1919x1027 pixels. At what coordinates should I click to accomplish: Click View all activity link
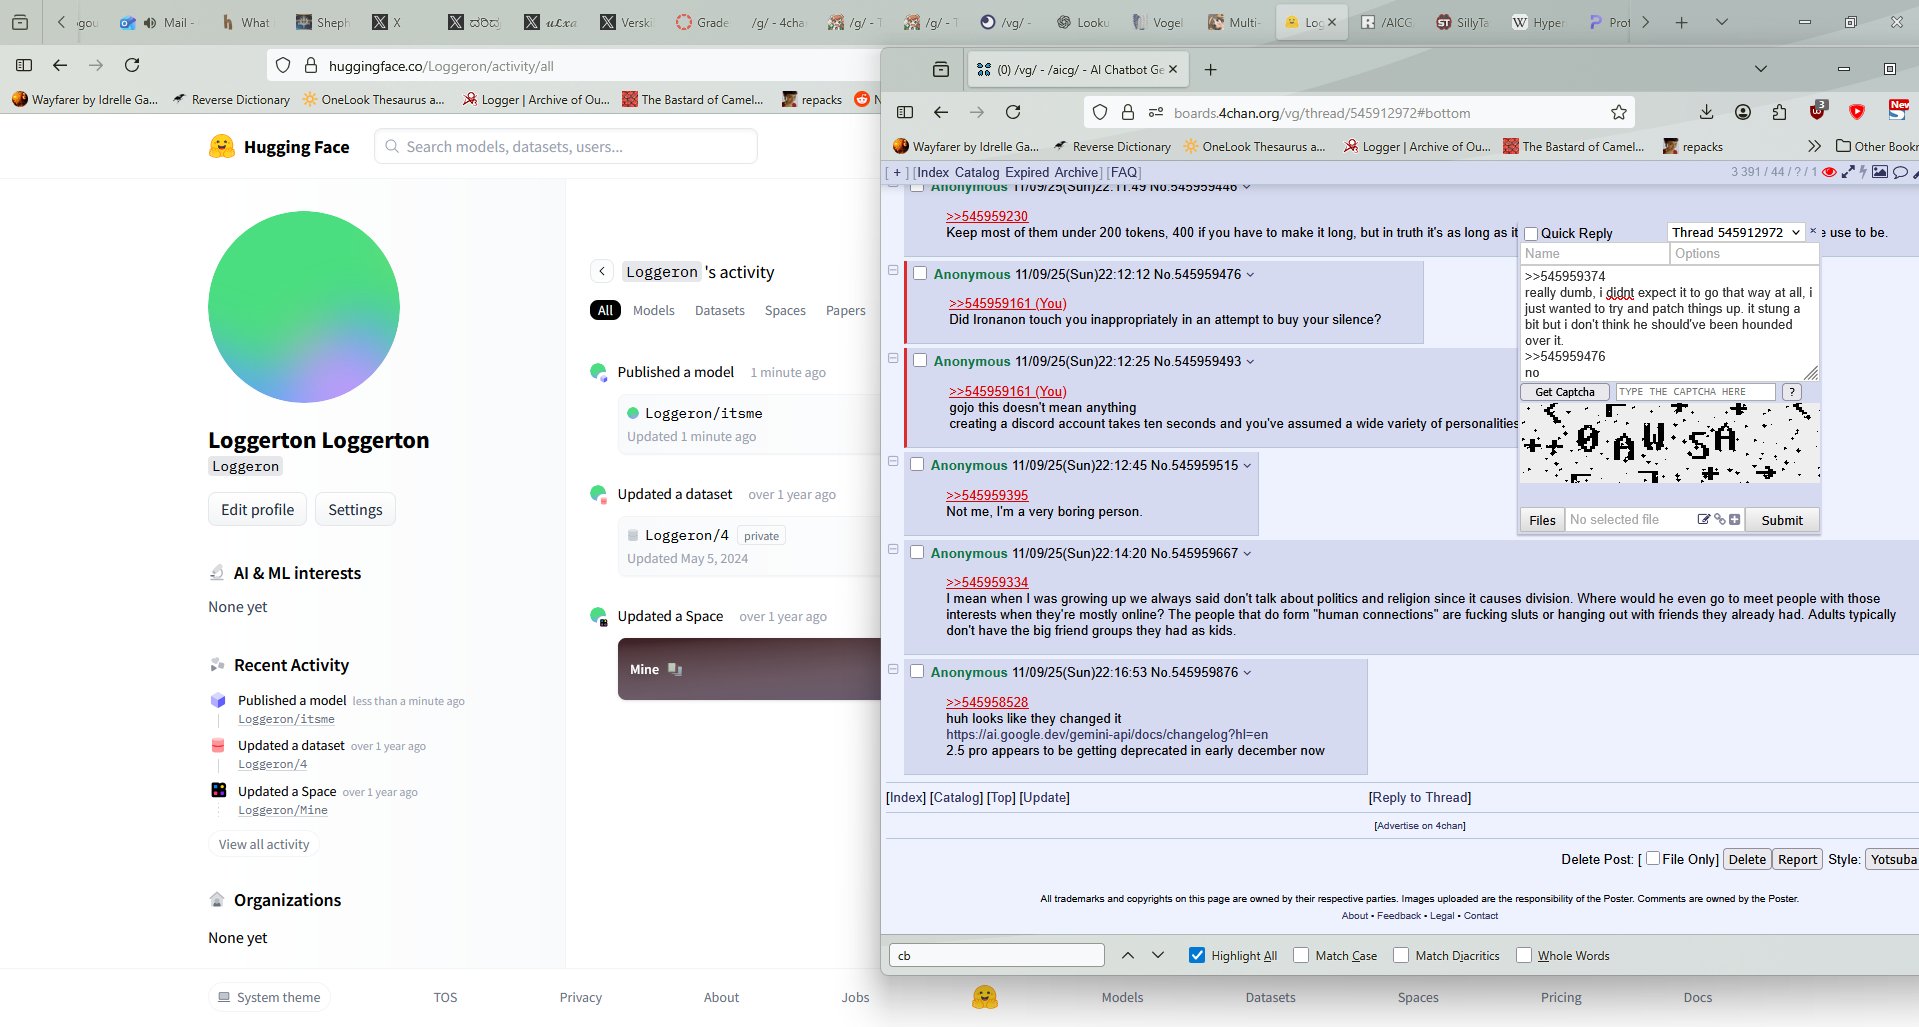click(264, 844)
